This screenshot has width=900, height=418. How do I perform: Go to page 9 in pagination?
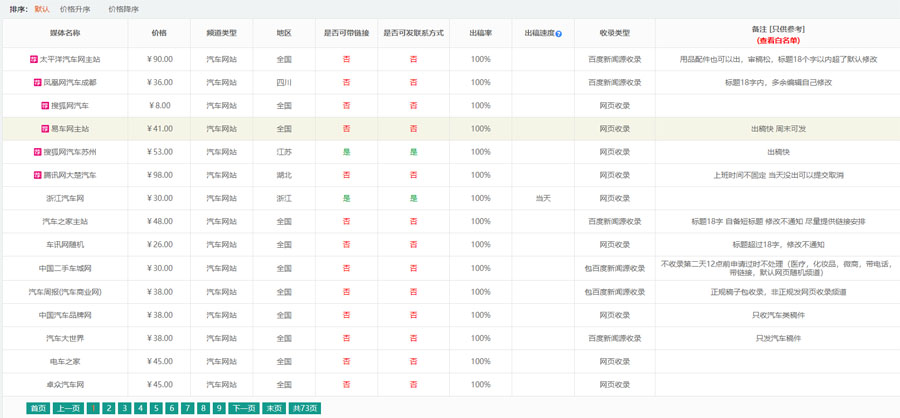point(219,408)
